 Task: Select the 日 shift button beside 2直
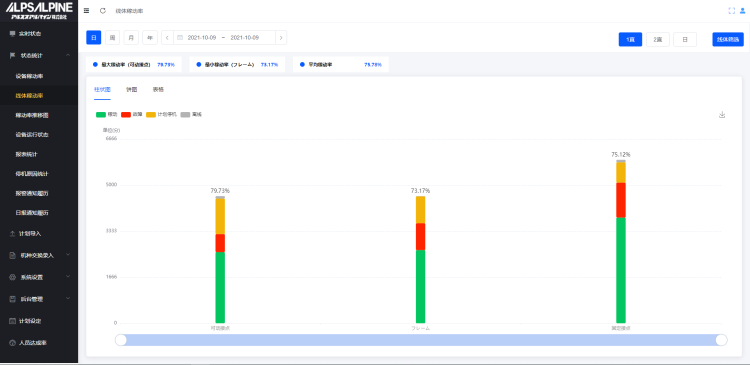pos(685,39)
